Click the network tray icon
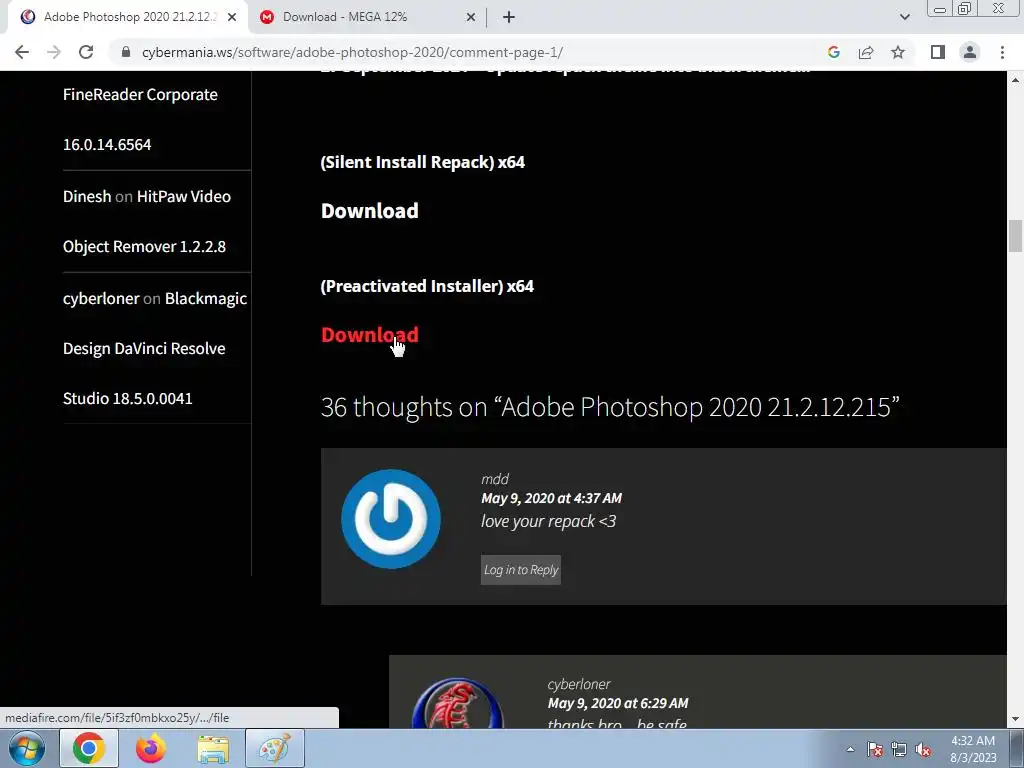The width and height of the screenshot is (1024, 768). click(x=899, y=750)
